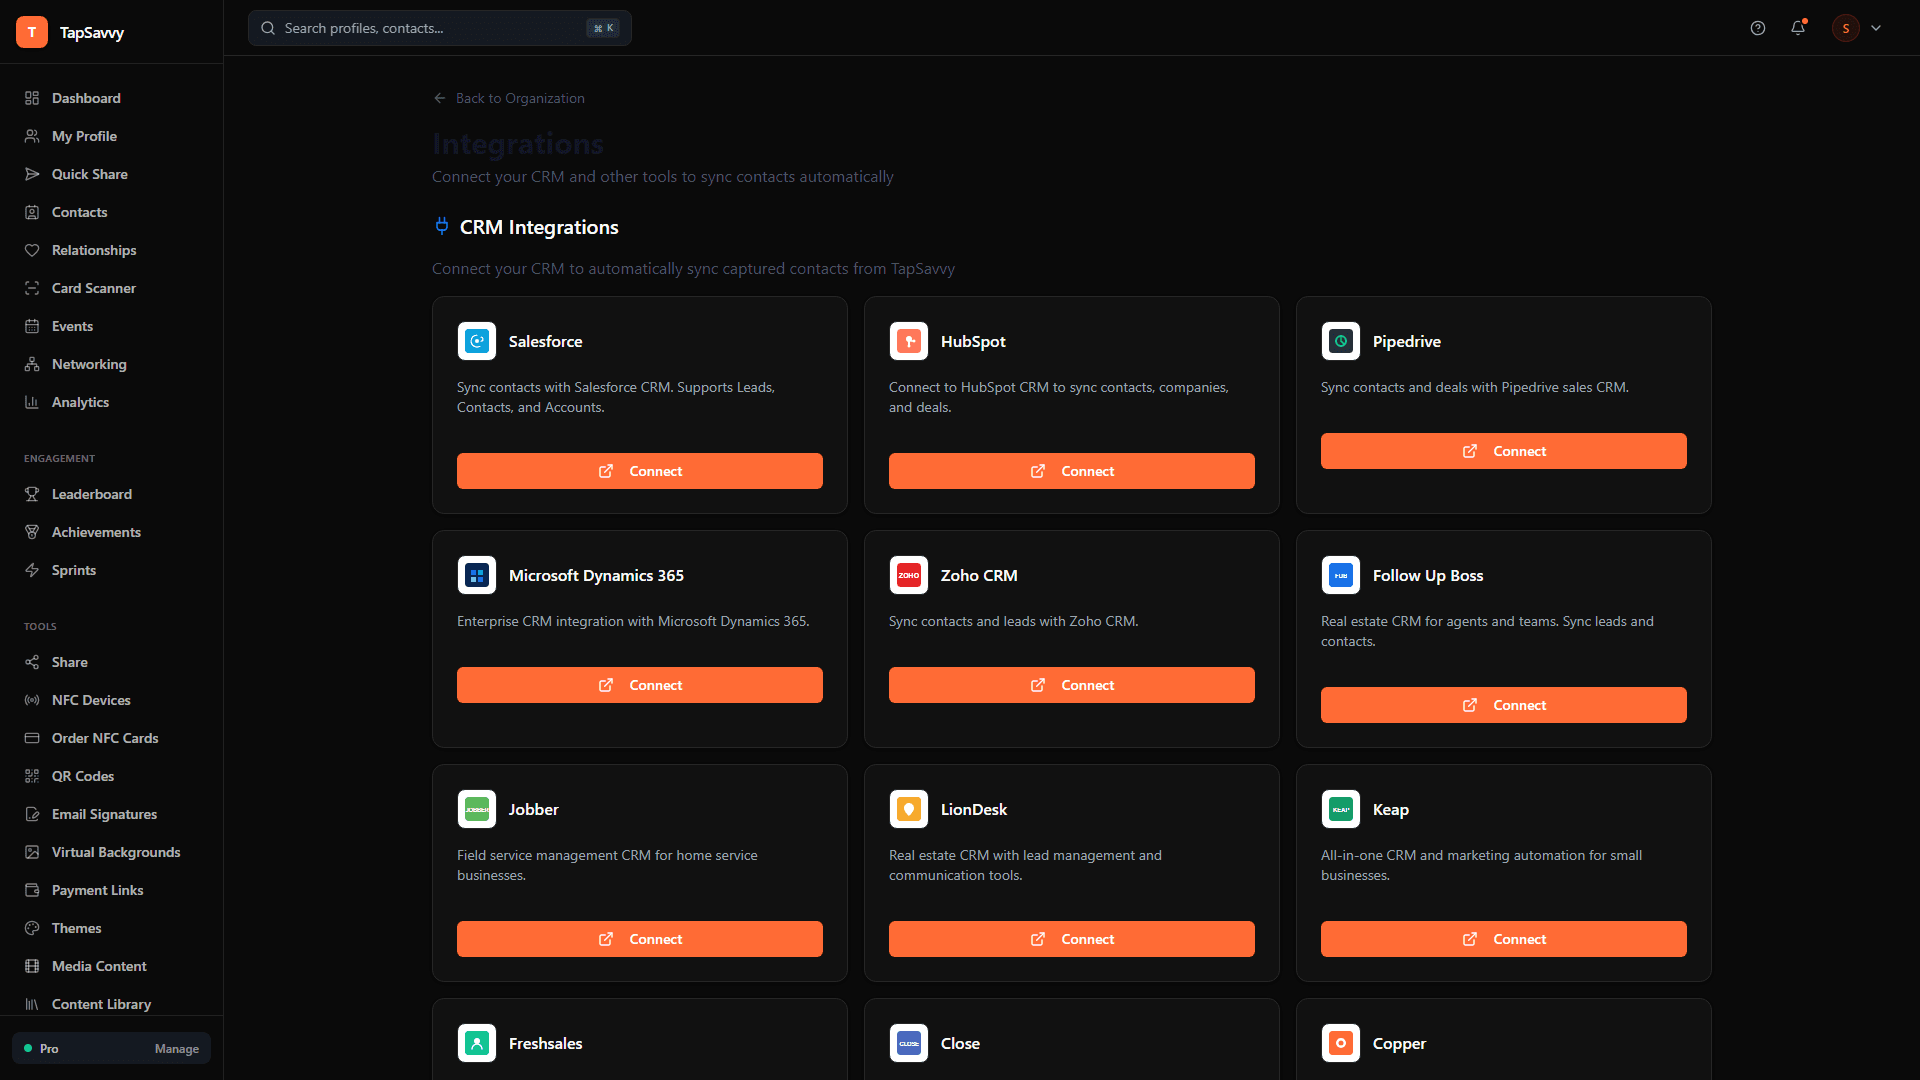Open the Leaderboard trophy icon

coord(32,494)
